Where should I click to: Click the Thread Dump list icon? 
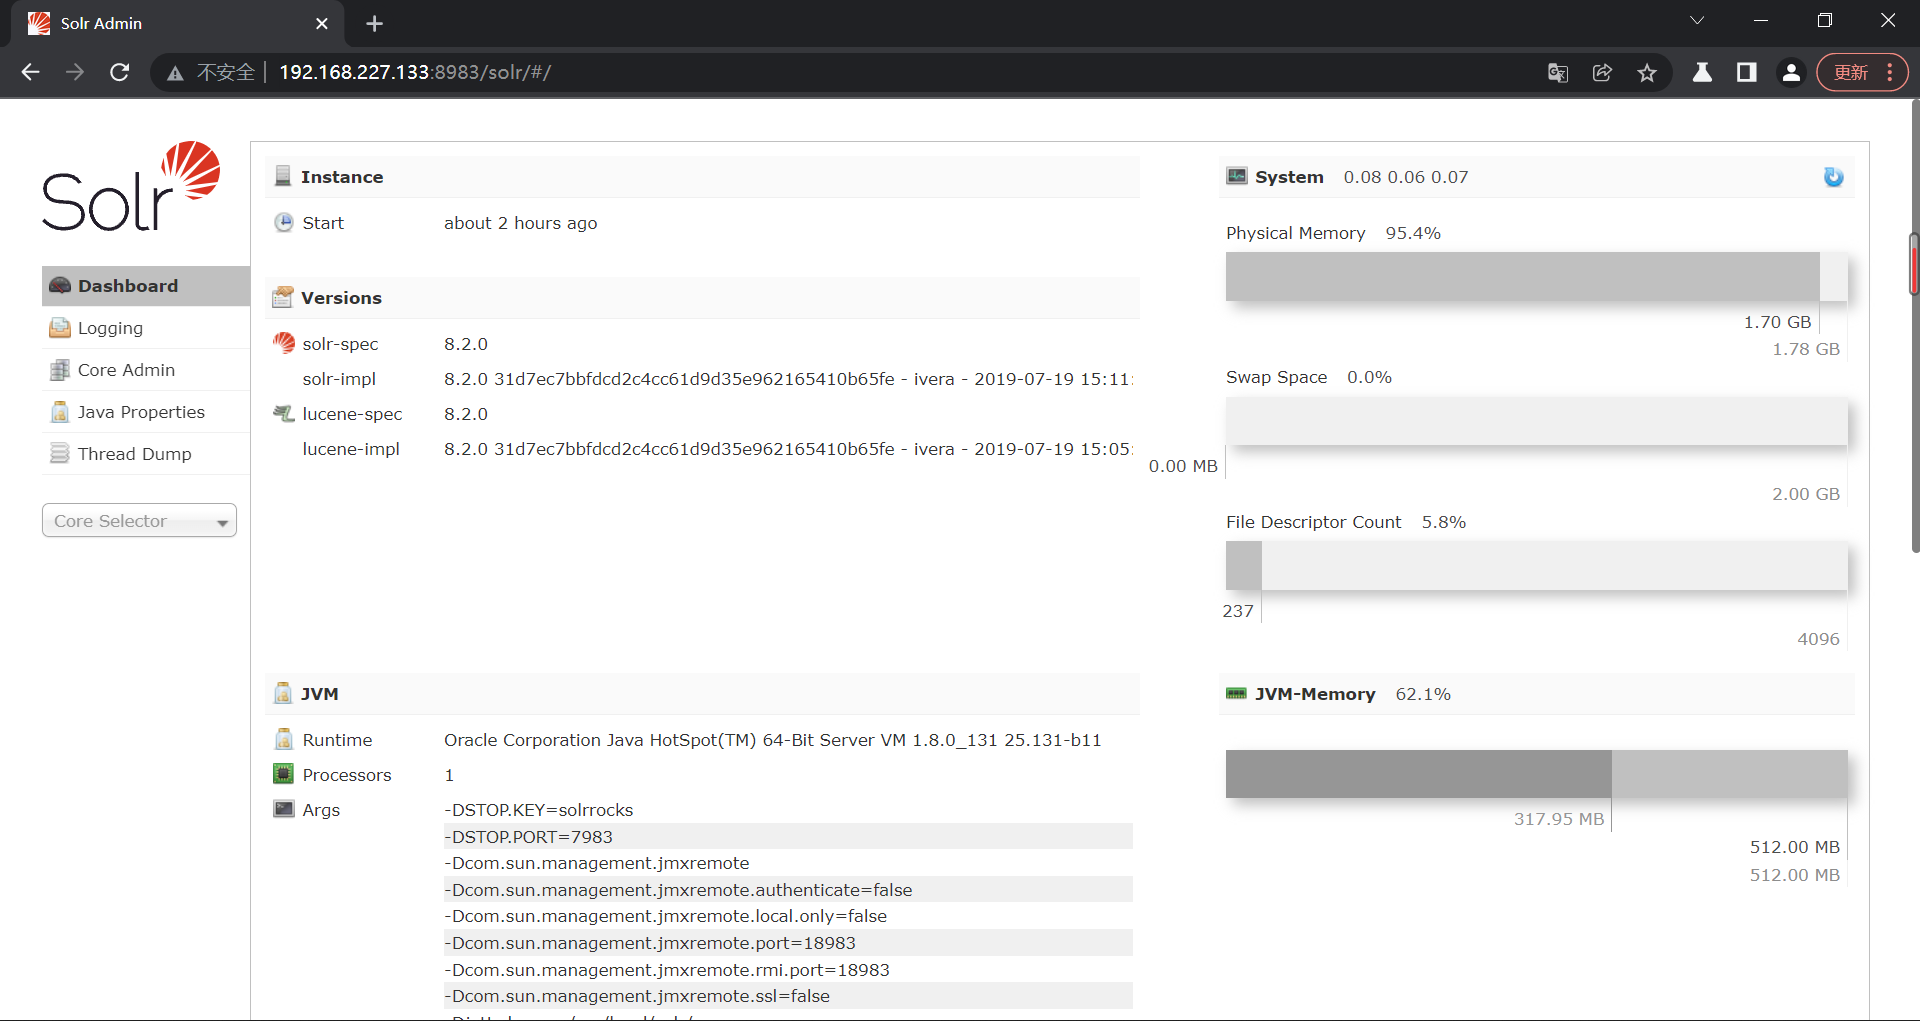pyautogui.click(x=60, y=454)
